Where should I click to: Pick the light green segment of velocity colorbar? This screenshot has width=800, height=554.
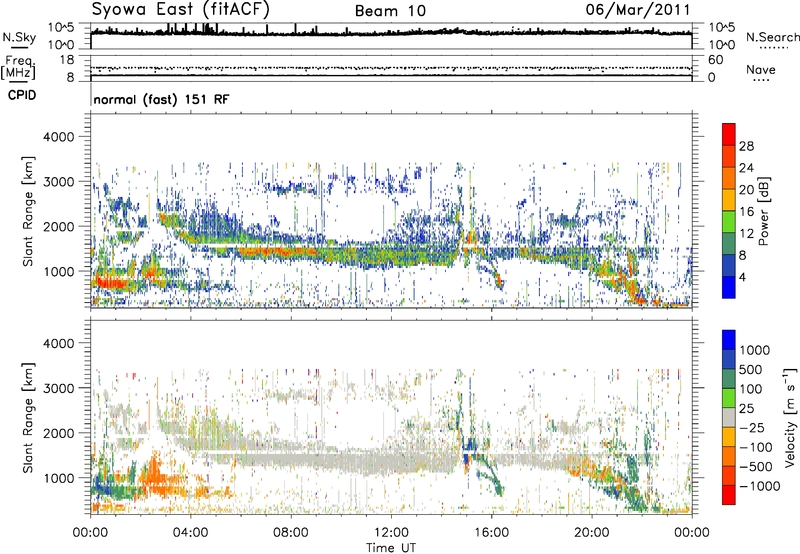[729, 398]
